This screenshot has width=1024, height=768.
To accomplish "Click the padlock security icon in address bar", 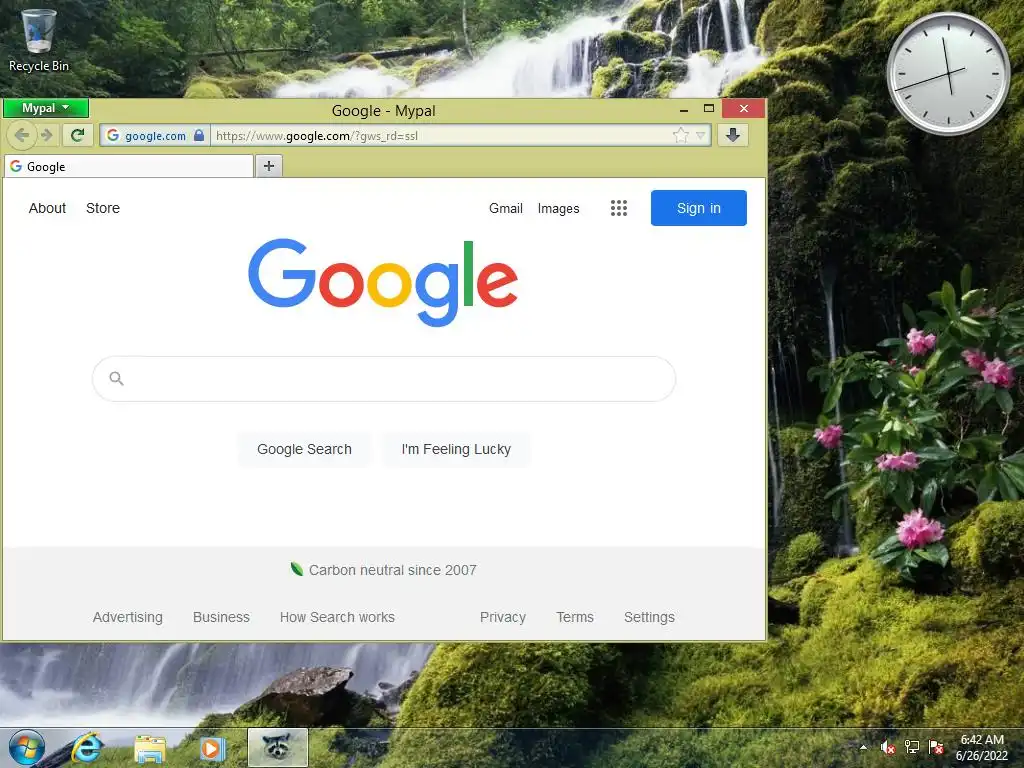I will [199, 135].
